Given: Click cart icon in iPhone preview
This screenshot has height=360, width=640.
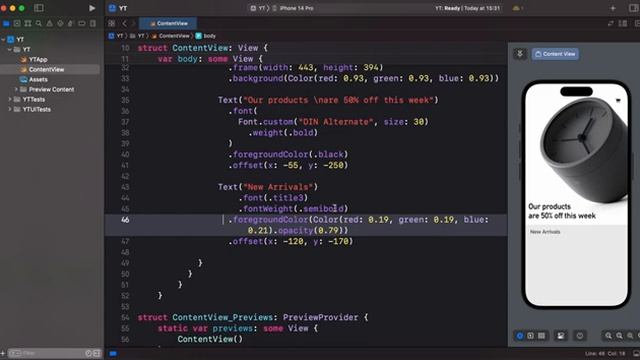Looking at the screenshot, I should coord(618,100).
